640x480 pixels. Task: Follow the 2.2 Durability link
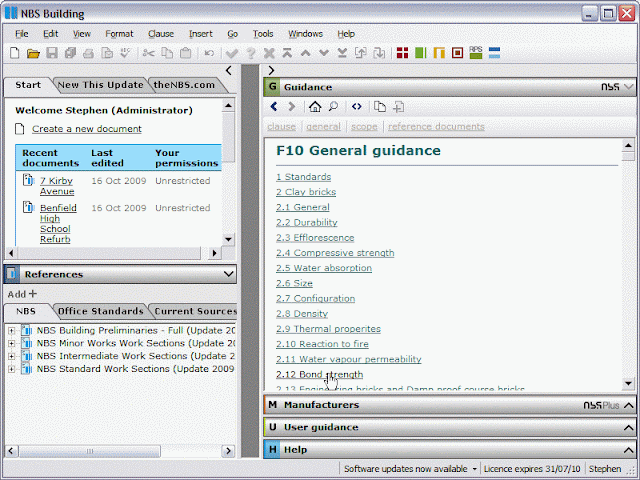tap(307, 222)
